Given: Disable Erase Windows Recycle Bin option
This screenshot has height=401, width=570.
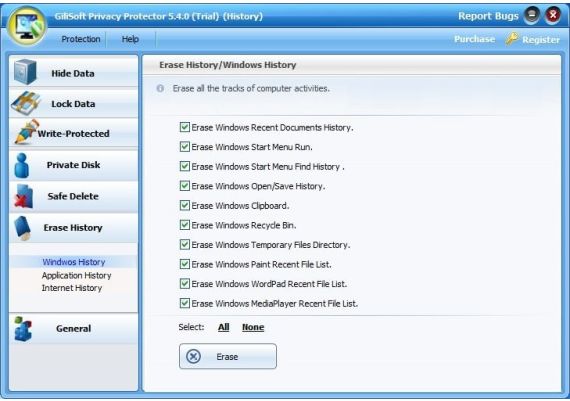Looking at the screenshot, I should [185, 225].
